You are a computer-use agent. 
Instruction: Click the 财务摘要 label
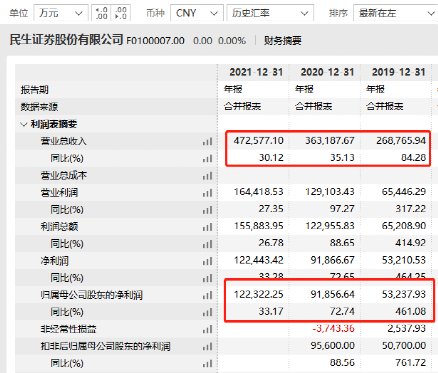(283, 41)
